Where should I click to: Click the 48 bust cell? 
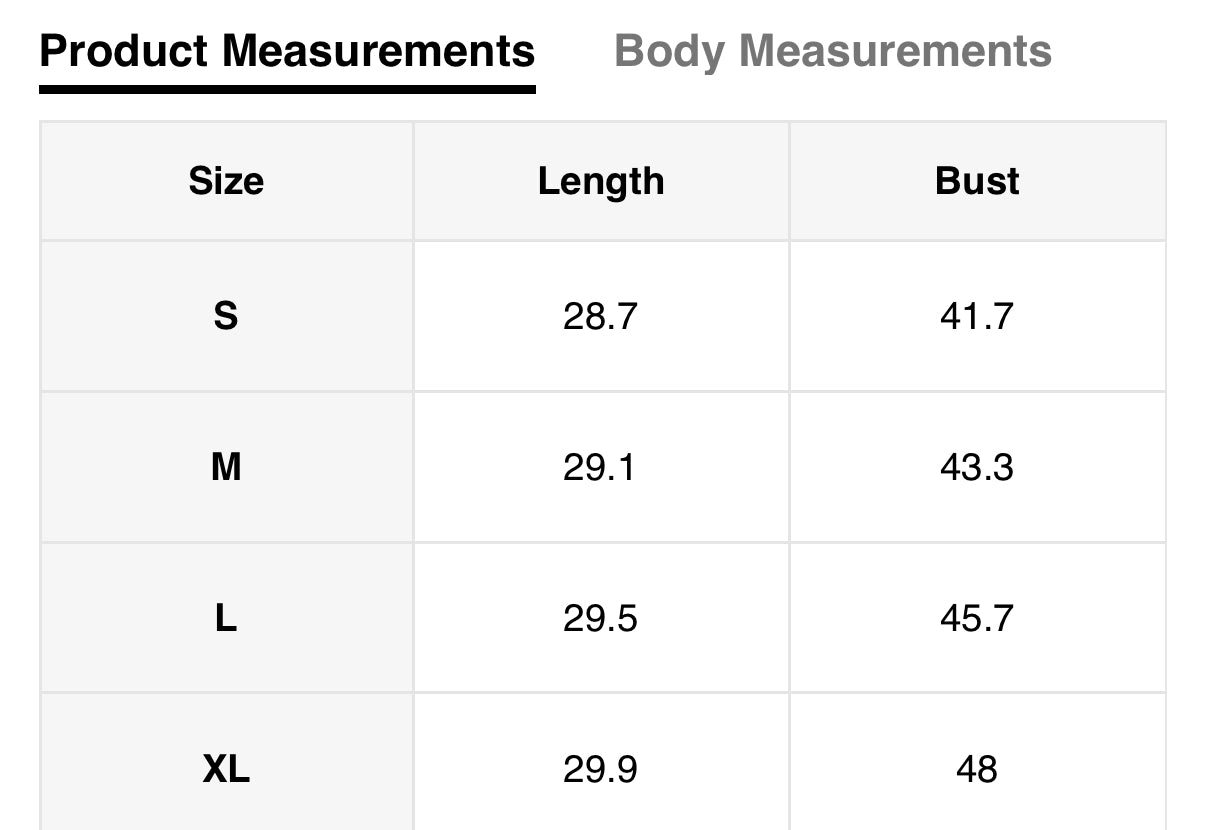pos(977,769)
